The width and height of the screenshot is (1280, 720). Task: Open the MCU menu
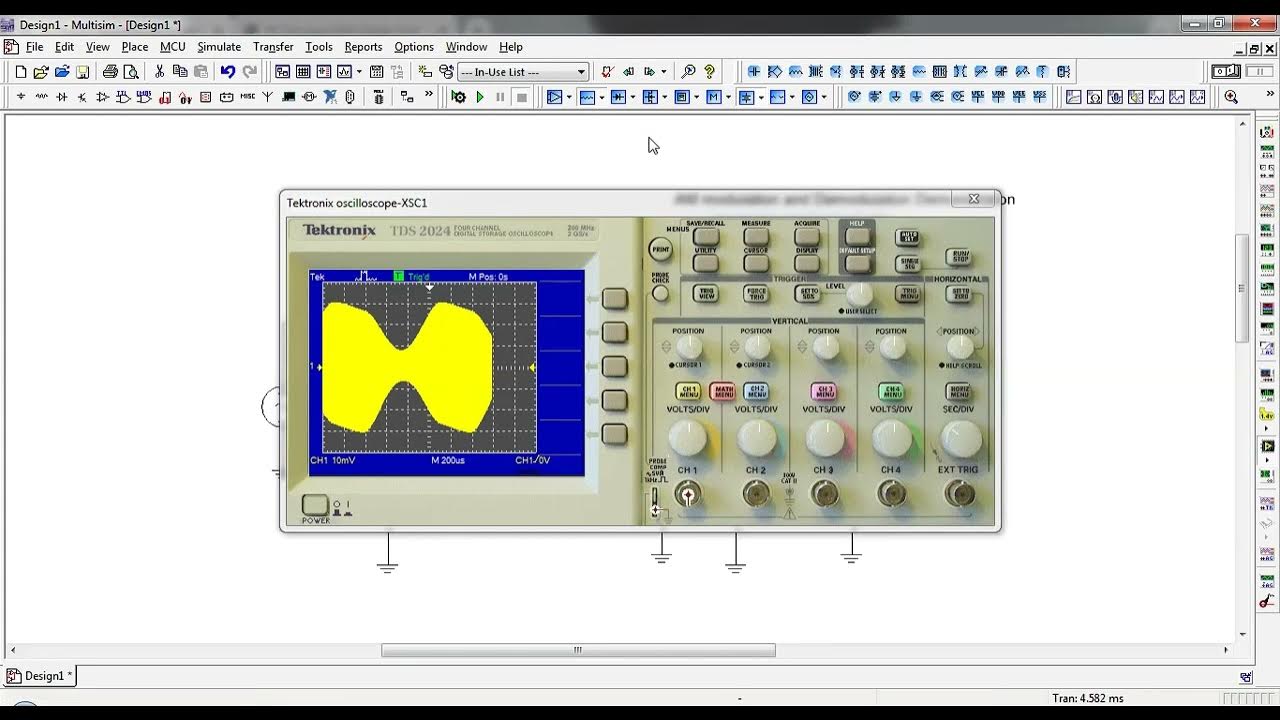tap(173, 47)
